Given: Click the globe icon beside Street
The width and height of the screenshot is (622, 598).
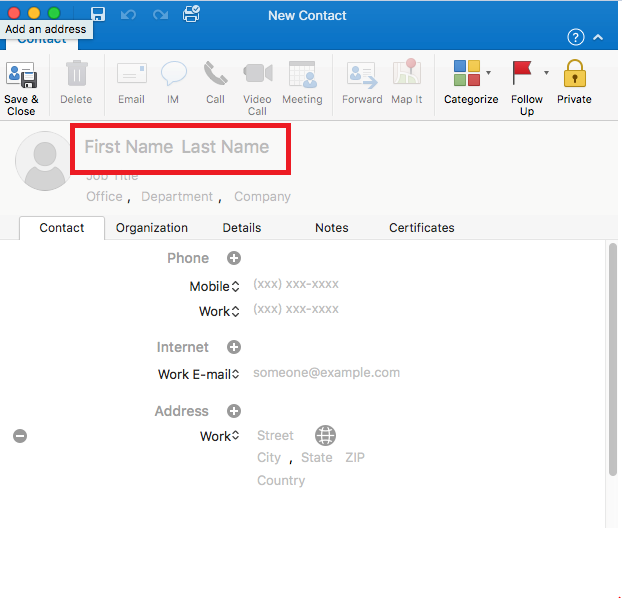Looking at the screenshot, I should [x=325, y=435].
